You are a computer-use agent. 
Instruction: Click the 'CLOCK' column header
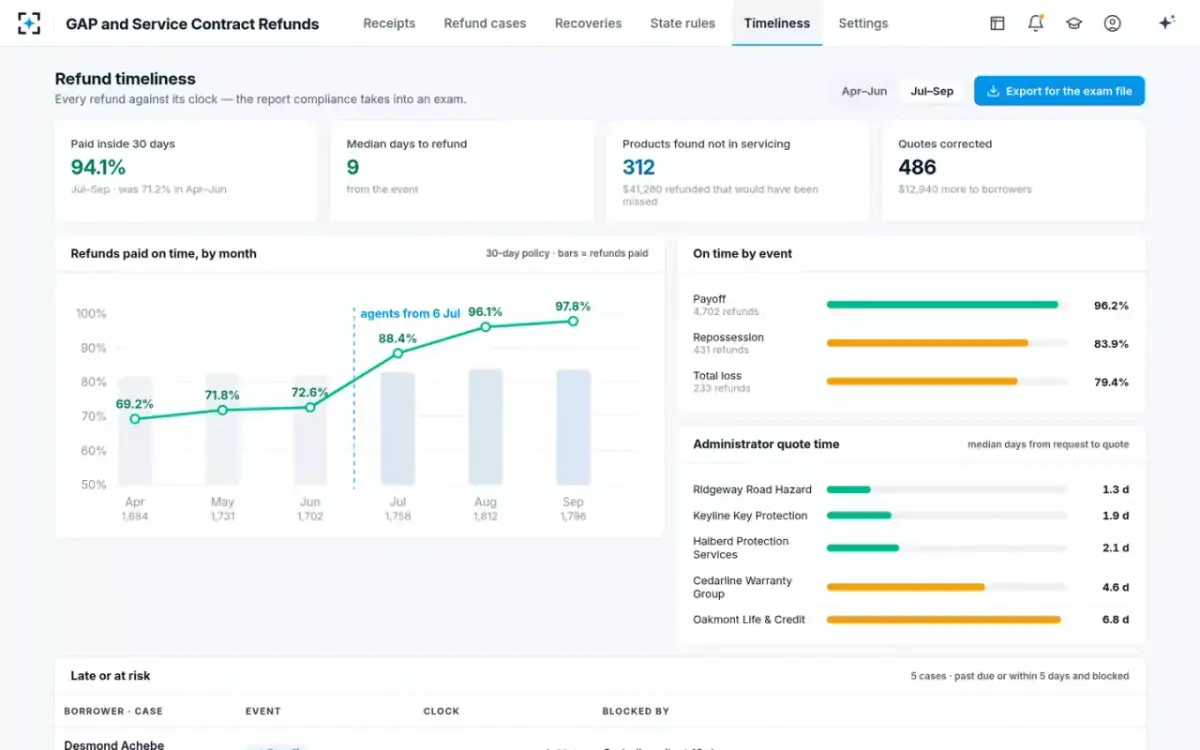click(441, 711)
